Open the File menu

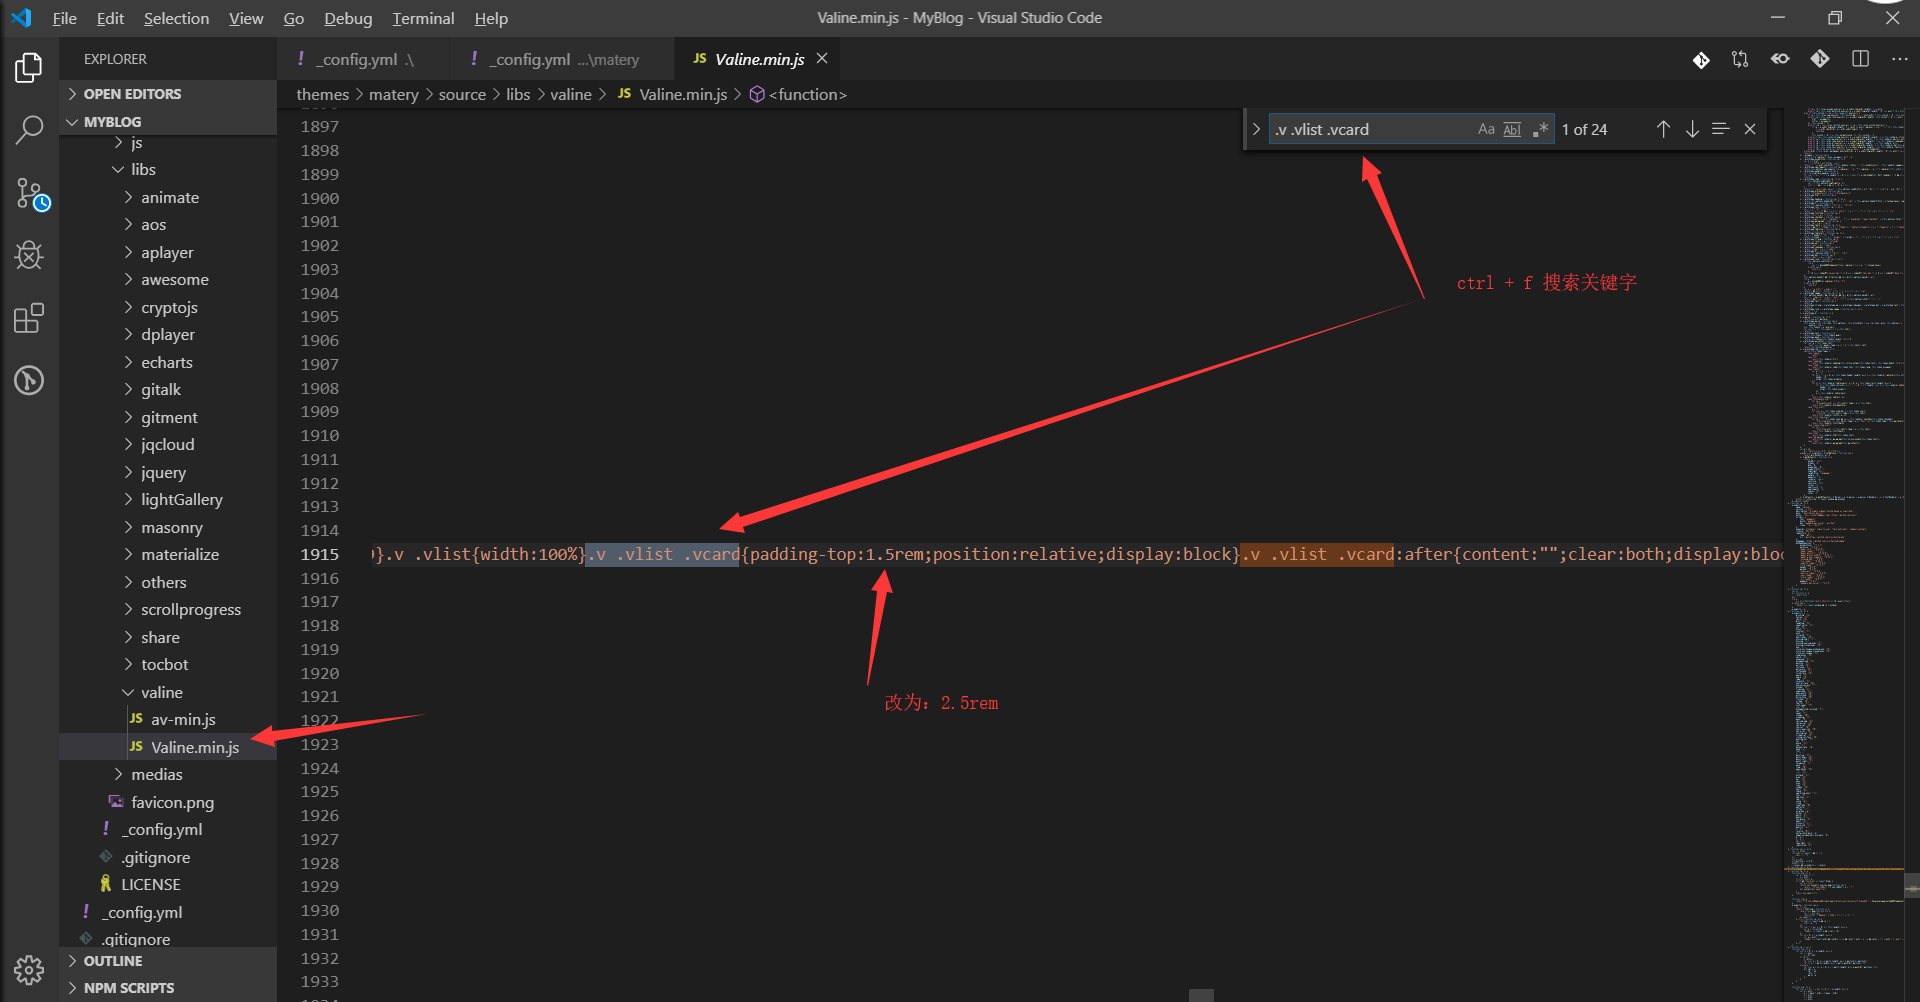[x=64, y=18]
